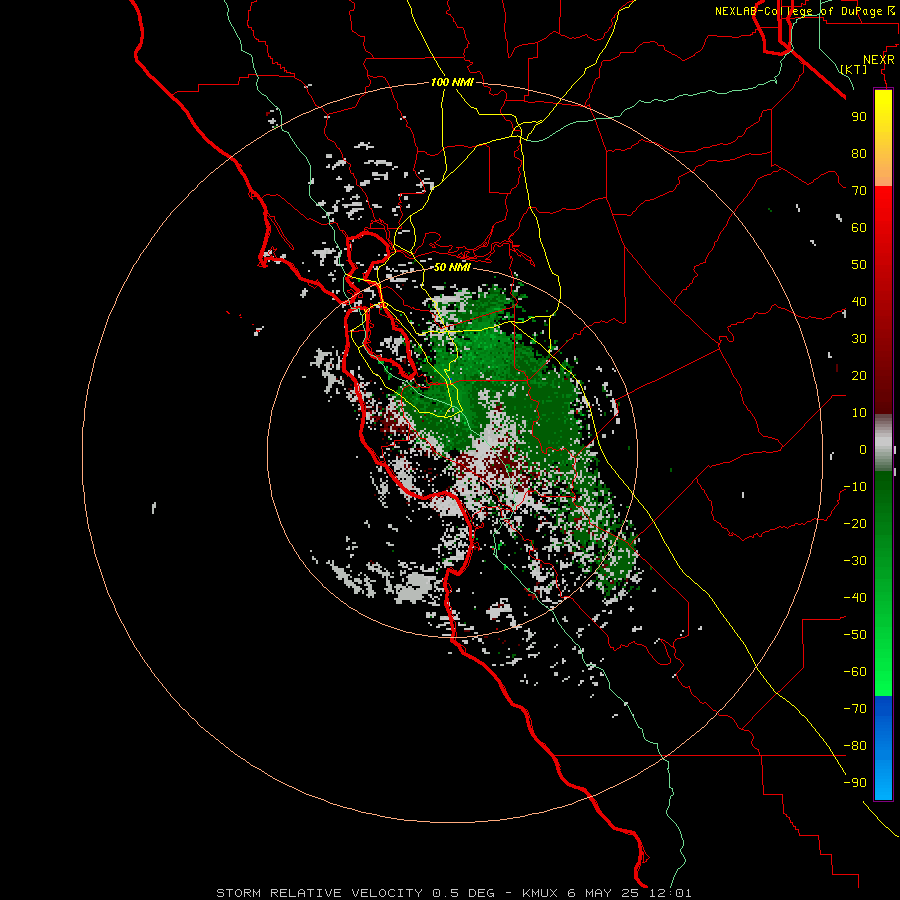Screen dimensions: 900x900
Task: Click the NEXR label above the color scale
Action: click(879, 60)
